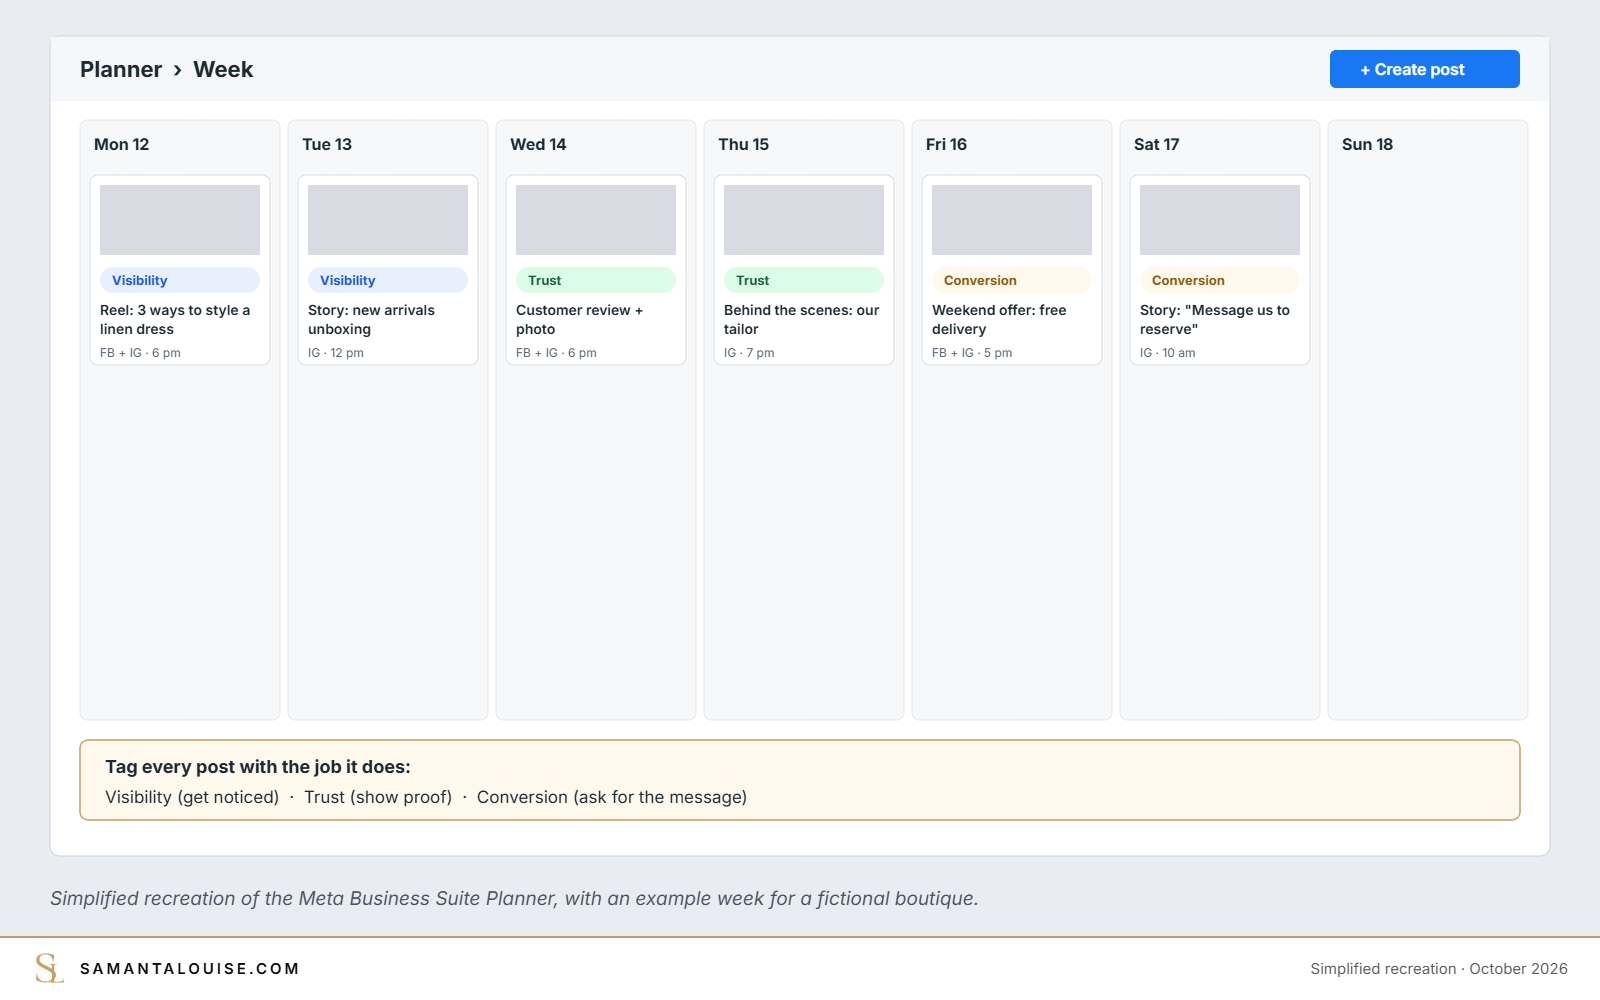Open the SAMANTALOUISE.COM footer link
This screenshot has width=1600, height=1000.
click(190, 968)
